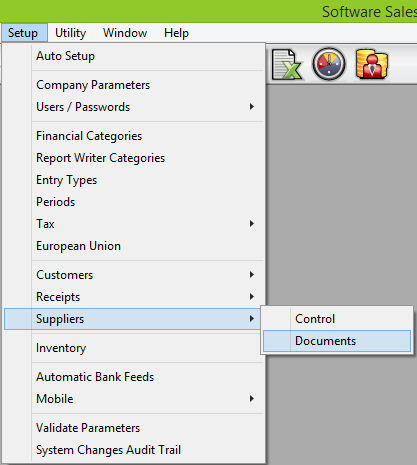Expand the Users / Passwords submenu arrow
Screen dimensions: 417x465
(252, 107)
